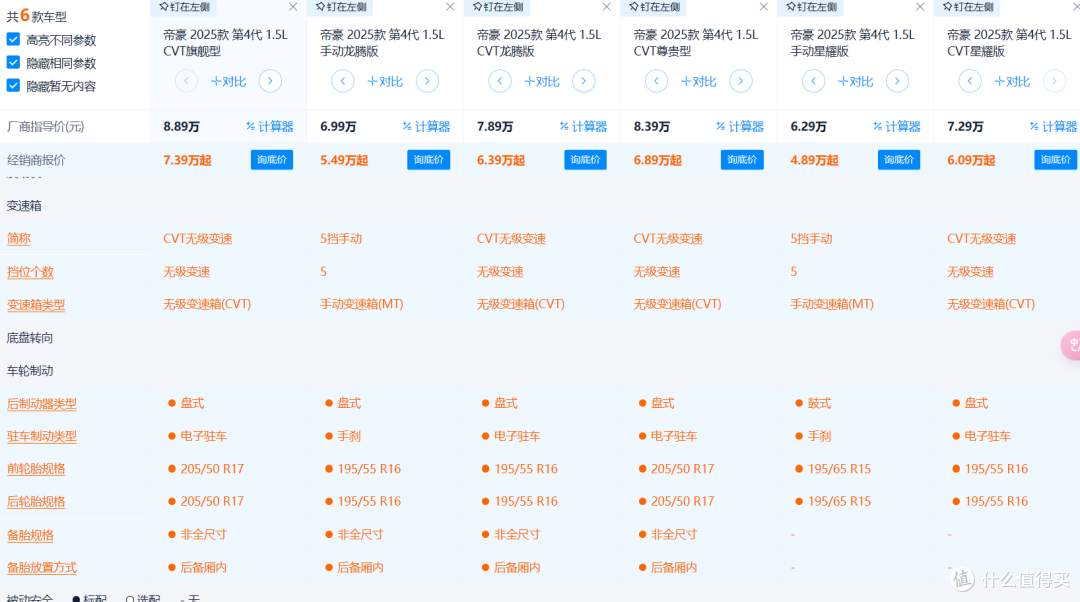
Task: Pin CVT星耀版 column to the left
Action: [x=968, y=7]
